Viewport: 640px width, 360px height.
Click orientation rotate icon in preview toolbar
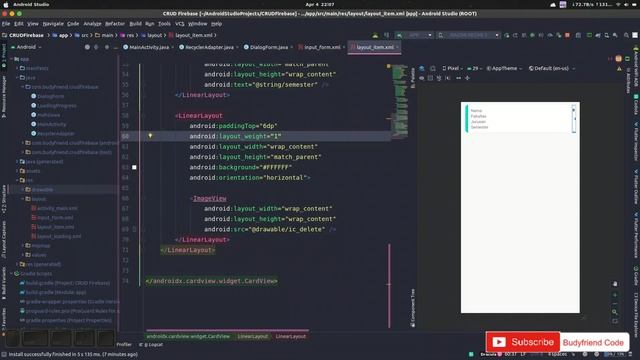click(433, 69)
